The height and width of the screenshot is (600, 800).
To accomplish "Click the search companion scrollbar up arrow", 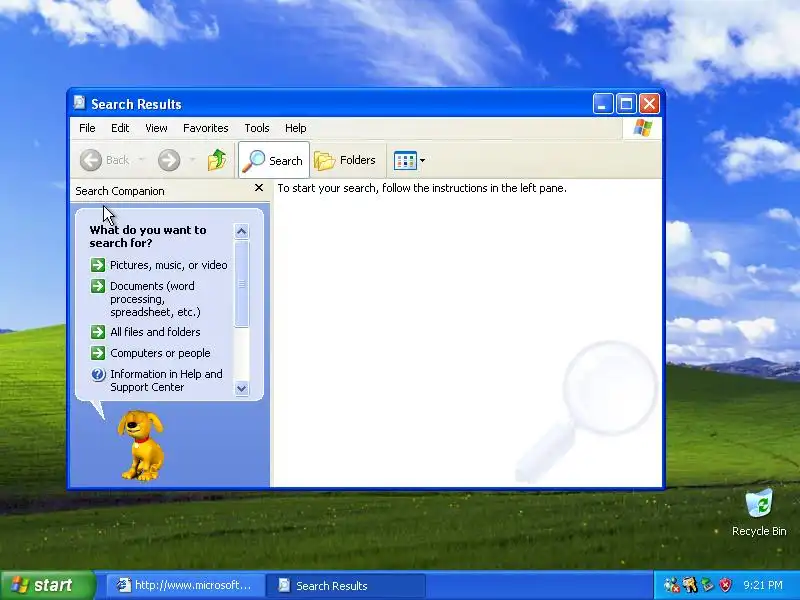I will pyautogui.click(x=242, y=232).
